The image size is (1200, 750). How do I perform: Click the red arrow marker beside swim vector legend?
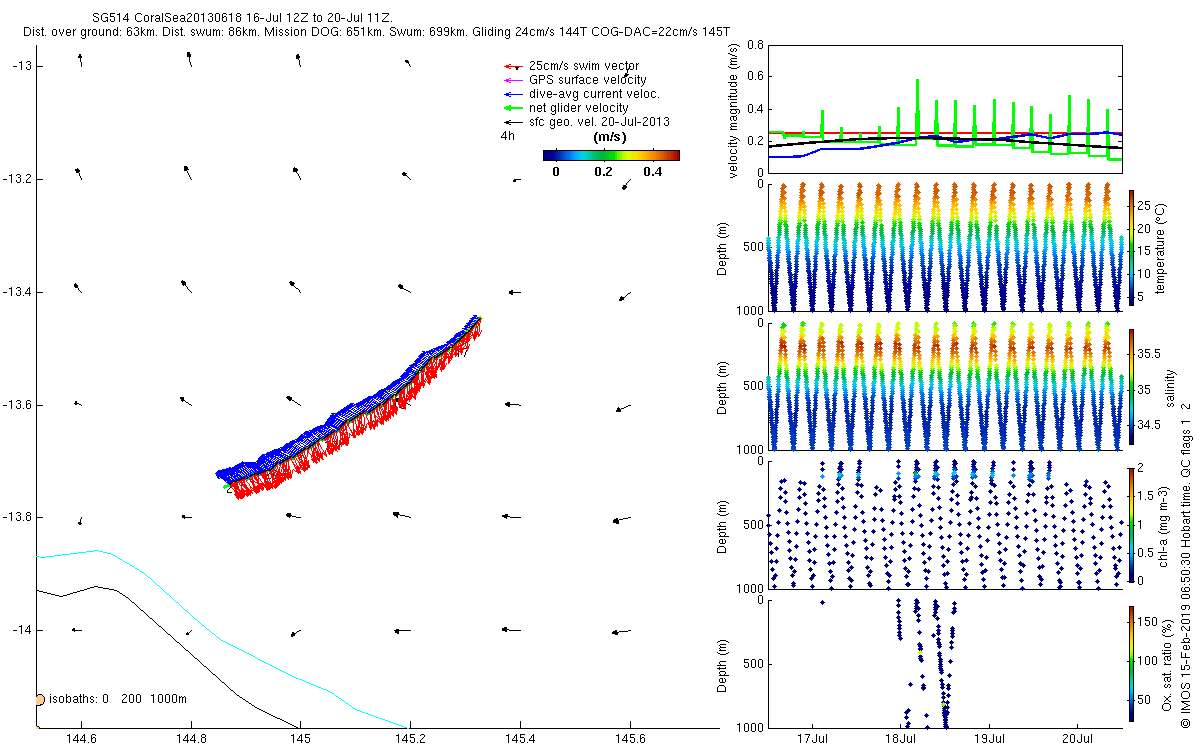513,66
